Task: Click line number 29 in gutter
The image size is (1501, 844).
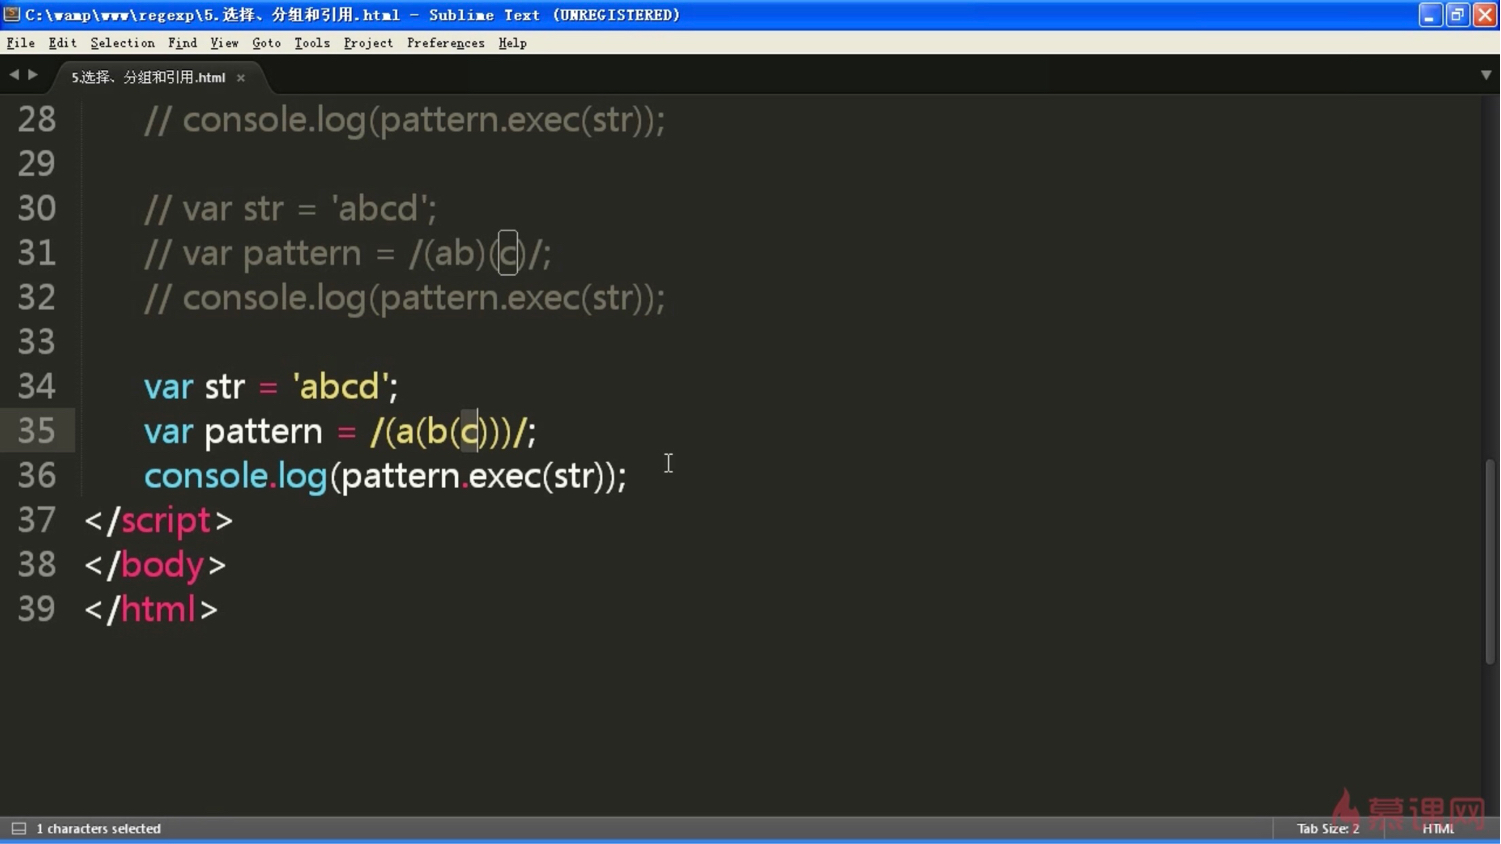Action: pos(37,164)
